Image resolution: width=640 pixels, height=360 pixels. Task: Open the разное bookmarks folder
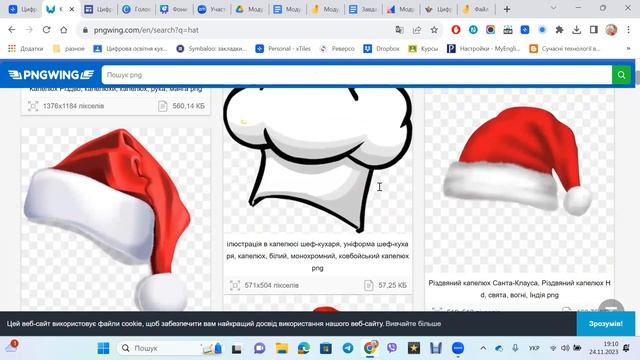pyautogui.click(x=69, y=49)
